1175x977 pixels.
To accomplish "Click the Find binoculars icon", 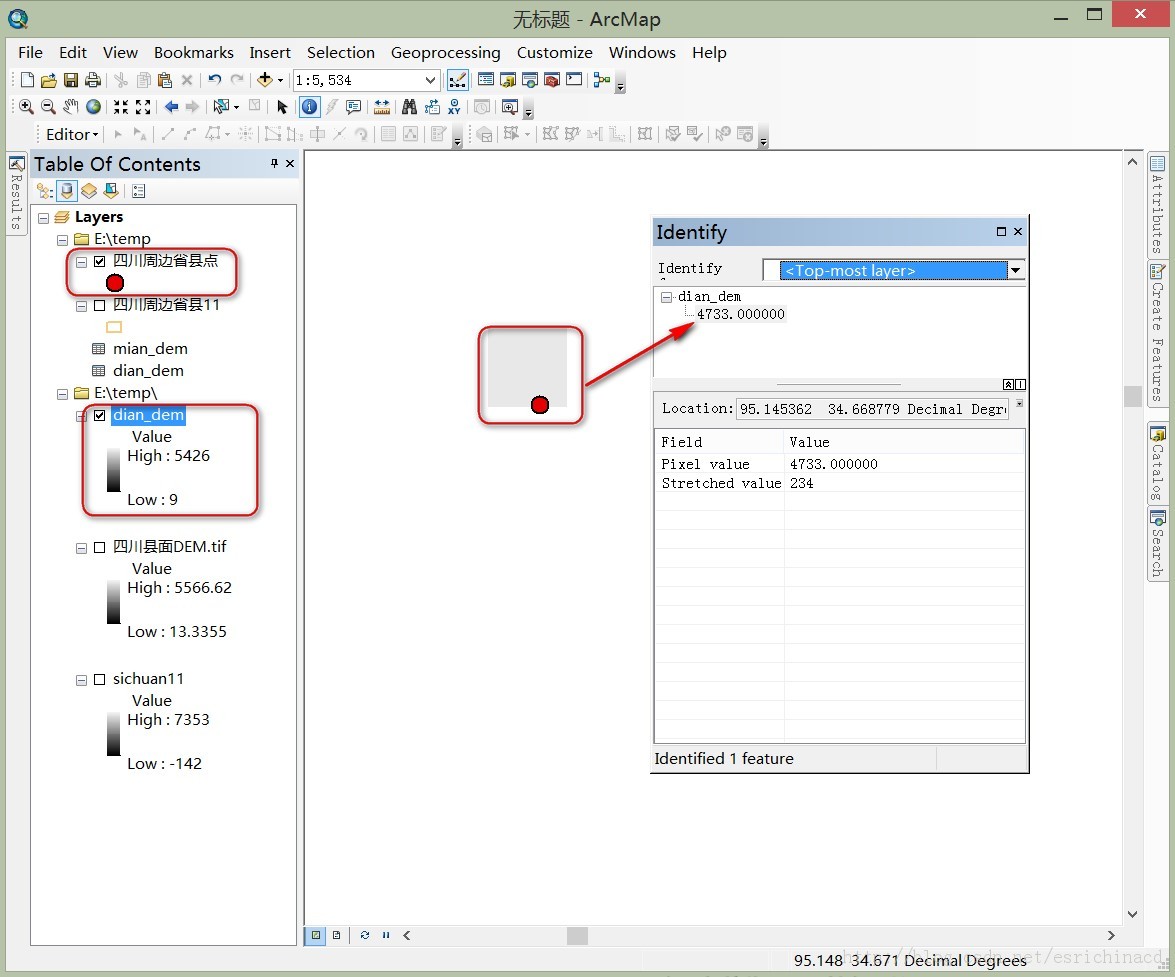I will pos(409,107).
